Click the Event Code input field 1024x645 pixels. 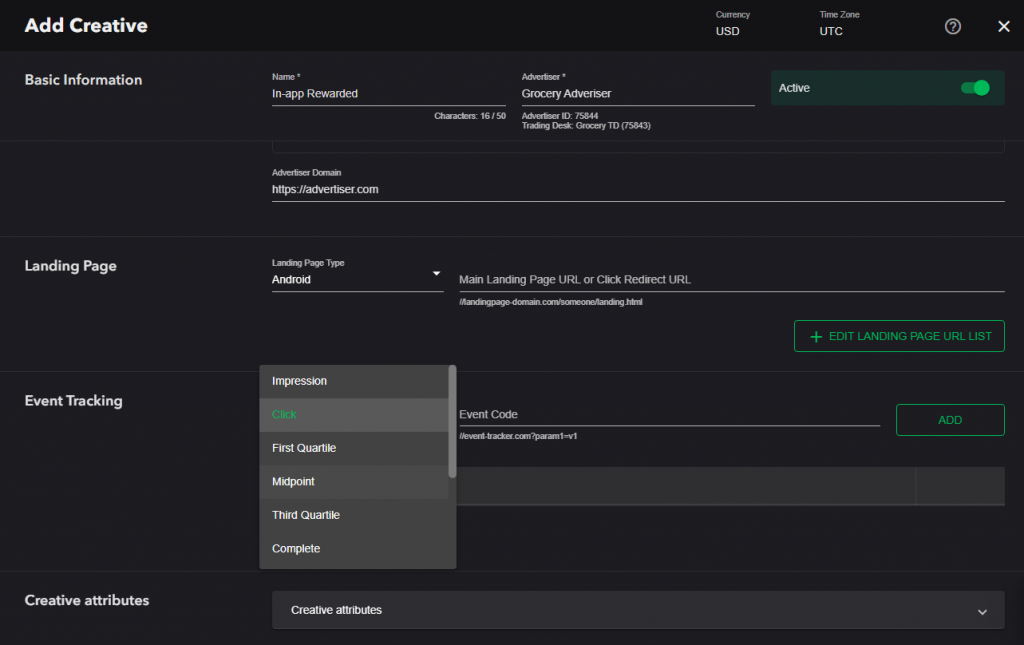669,415
